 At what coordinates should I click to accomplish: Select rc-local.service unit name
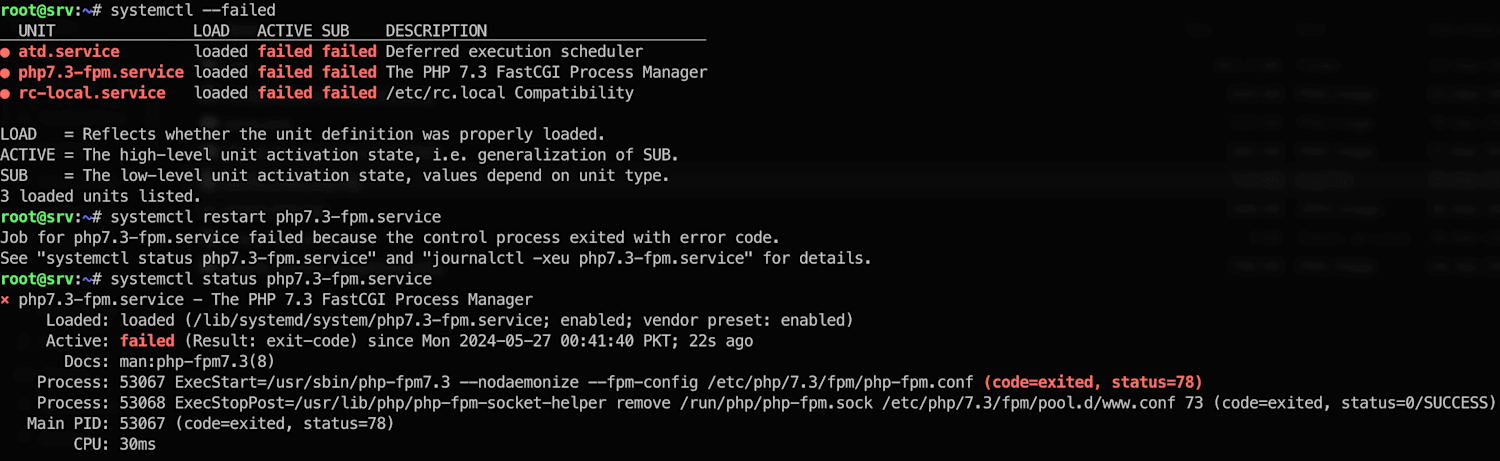[92, 93]
